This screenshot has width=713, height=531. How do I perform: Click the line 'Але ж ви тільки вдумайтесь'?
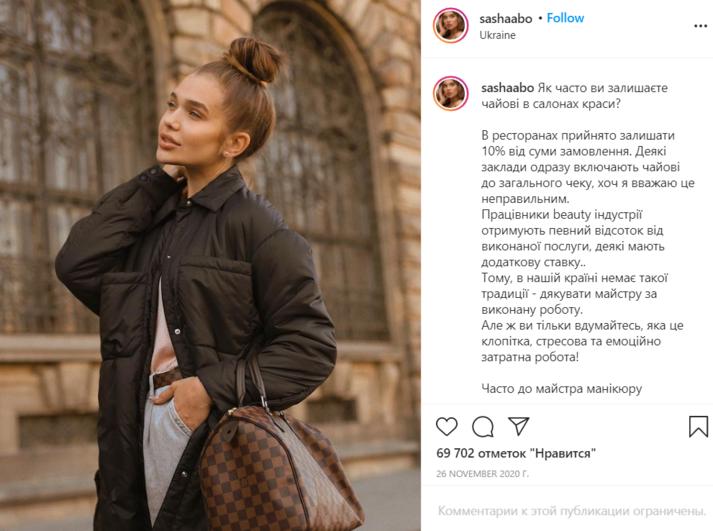click(x=582, y=326)
